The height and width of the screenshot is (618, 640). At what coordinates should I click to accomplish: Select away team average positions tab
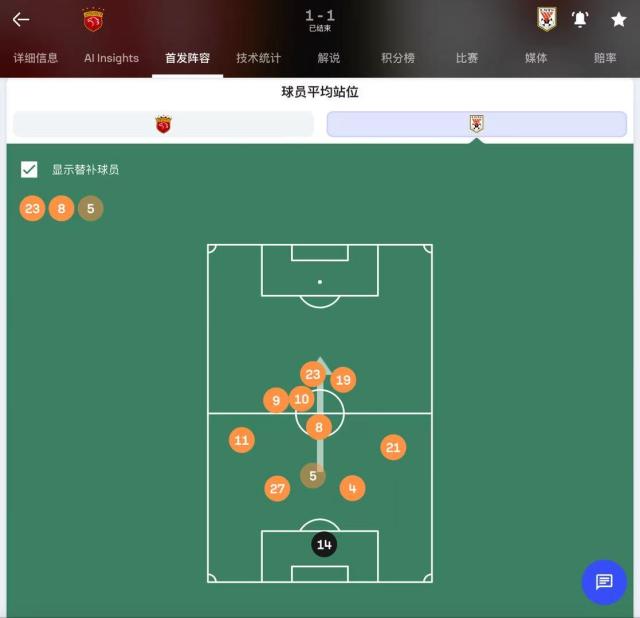pos(477,124)
